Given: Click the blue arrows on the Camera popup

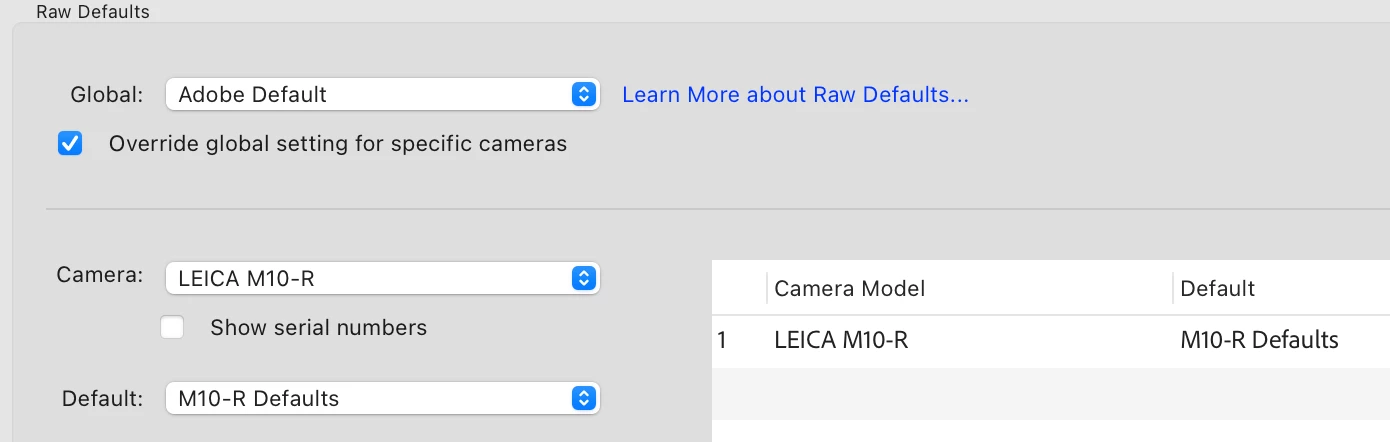Looking at the screenshot, I should (583, 278).
